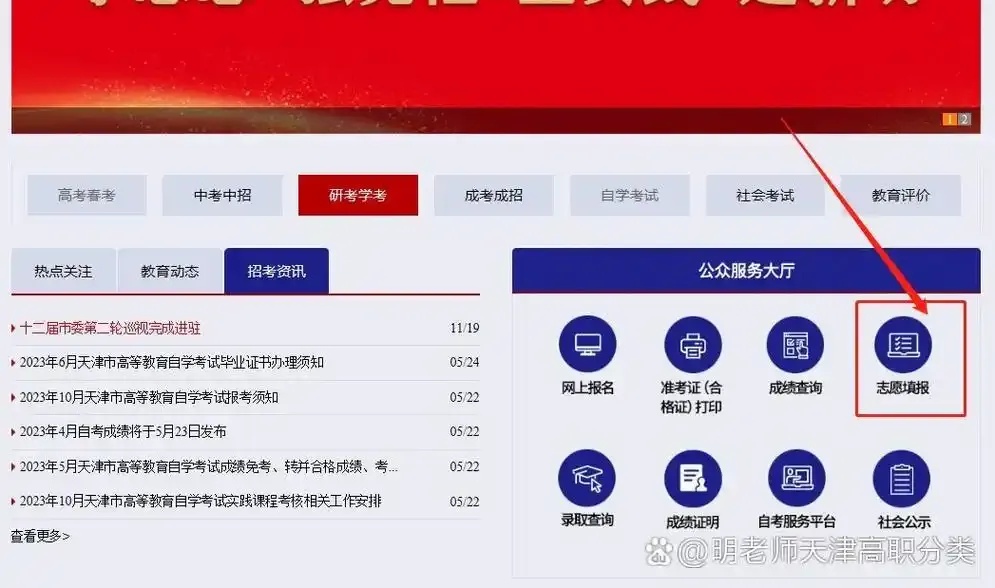This screenshot has width=995, height=588.
Task: Select the 教育评价 category tab
Action: coord(900,195)
